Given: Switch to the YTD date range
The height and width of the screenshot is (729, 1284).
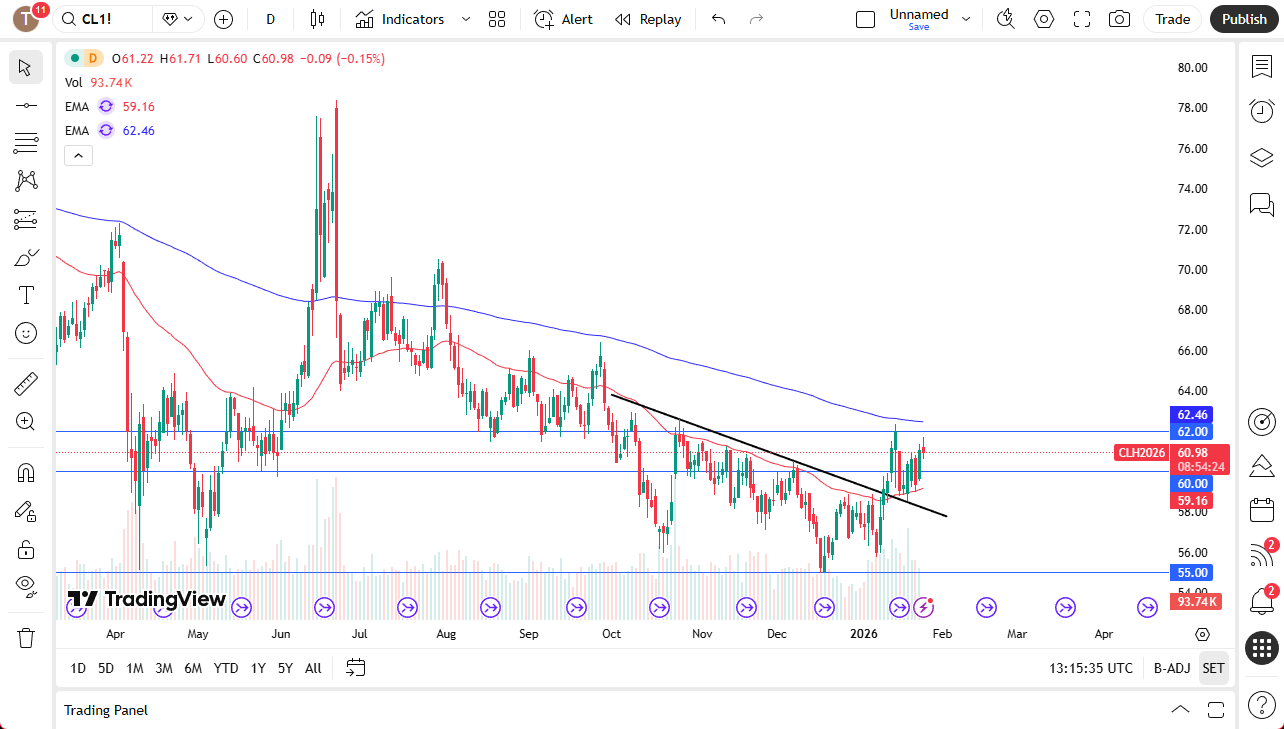Looking at the screenshot, I should (x=226, y=668).
